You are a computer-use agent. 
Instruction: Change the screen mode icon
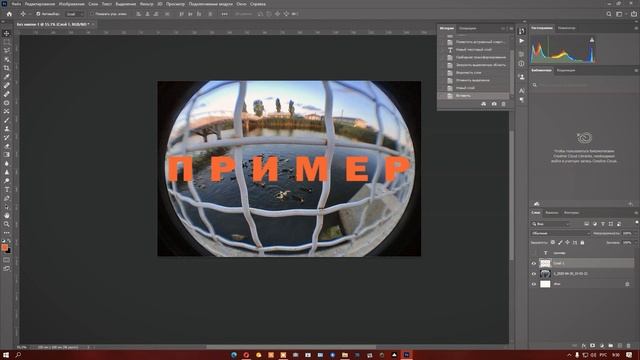coord(7,269)
